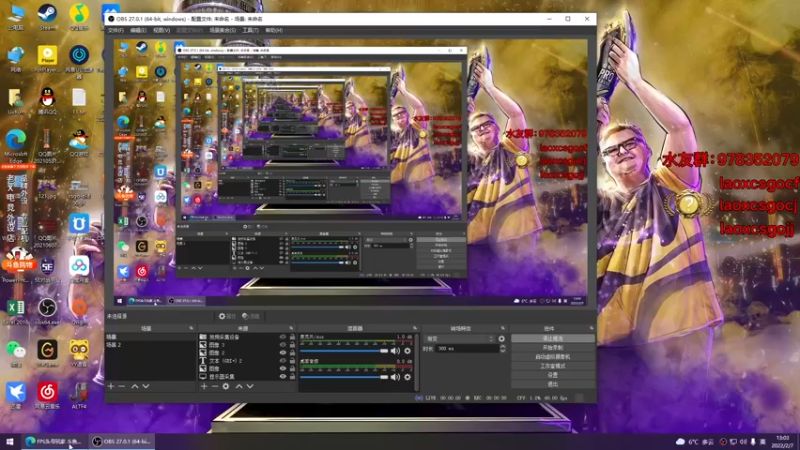This screenshot has width=800, height=450.
Task: Toggle visibility of 图像 2 source
Action: point(283,353)
